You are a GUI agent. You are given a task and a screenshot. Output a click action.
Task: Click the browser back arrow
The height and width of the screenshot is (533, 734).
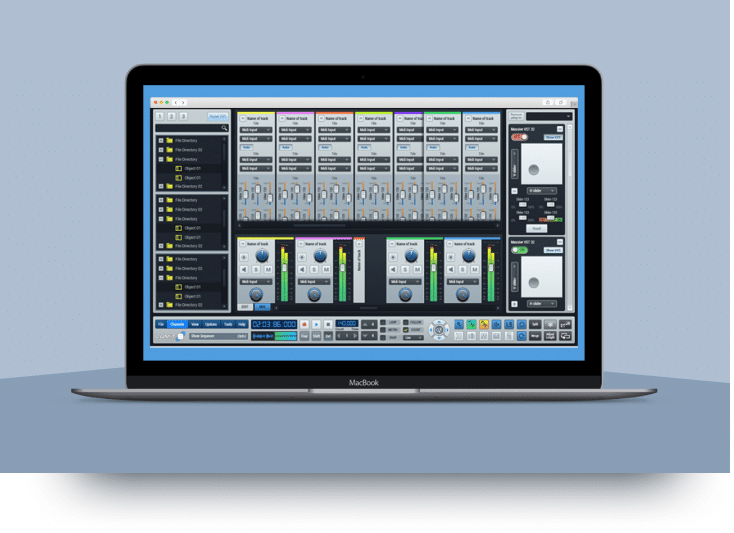[176, 102]
